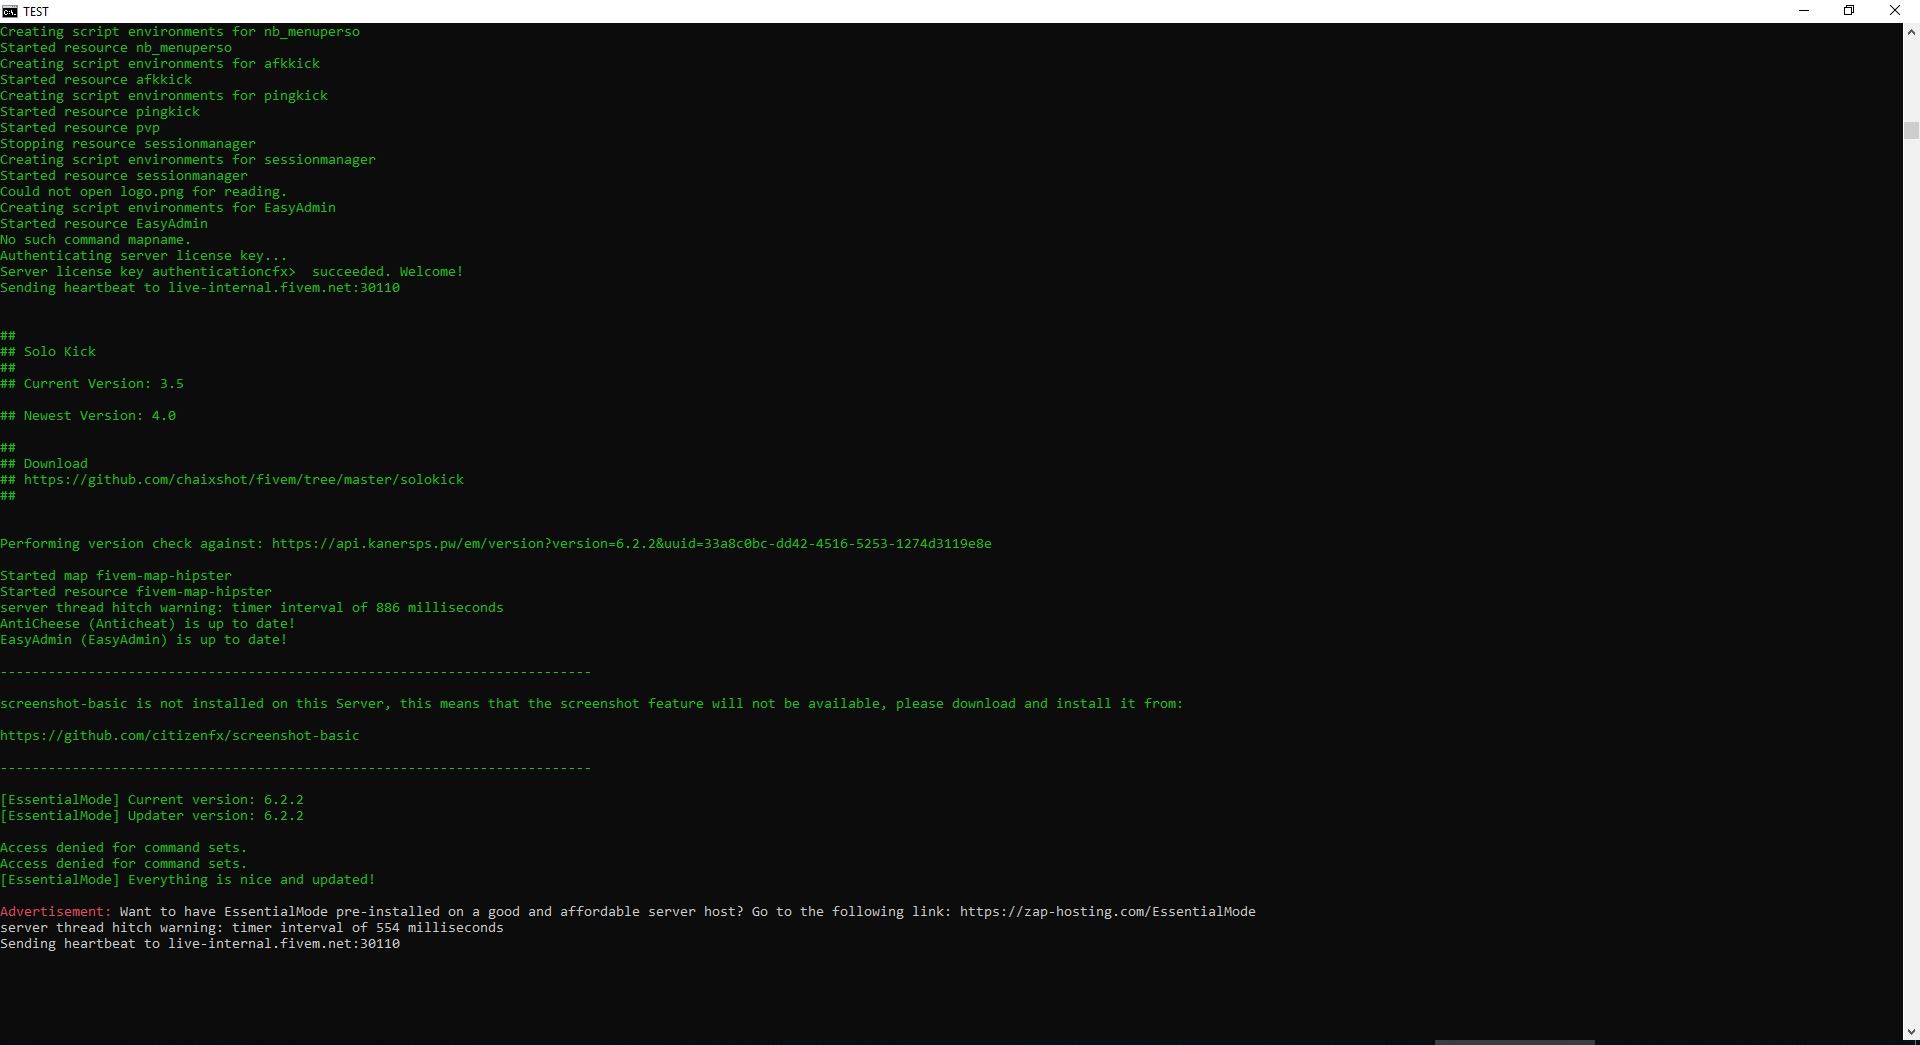Screen dimensions: 1920x1045
Task: Open the console window system menu icon
Action: tap(10, 11)
